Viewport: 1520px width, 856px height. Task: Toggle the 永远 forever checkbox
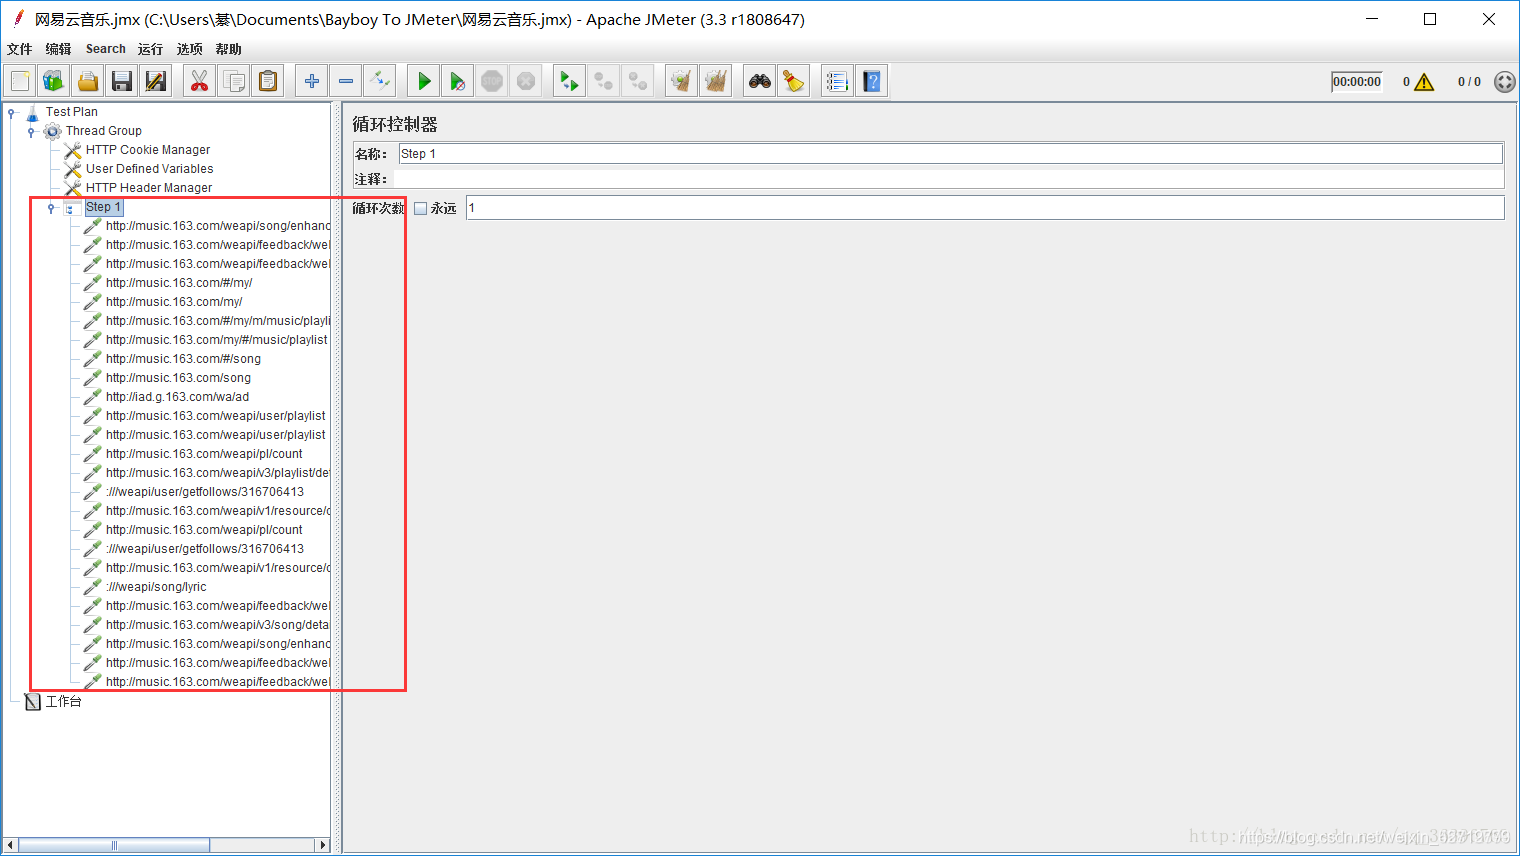pyautogui.click(x=421, y=208)
